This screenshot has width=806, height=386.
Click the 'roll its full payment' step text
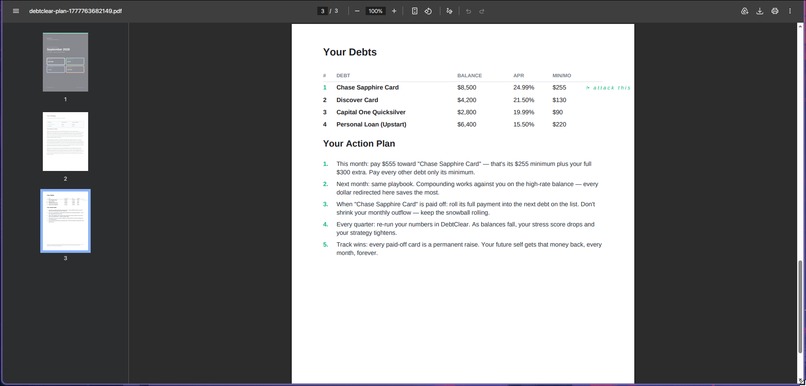point(466,208)
